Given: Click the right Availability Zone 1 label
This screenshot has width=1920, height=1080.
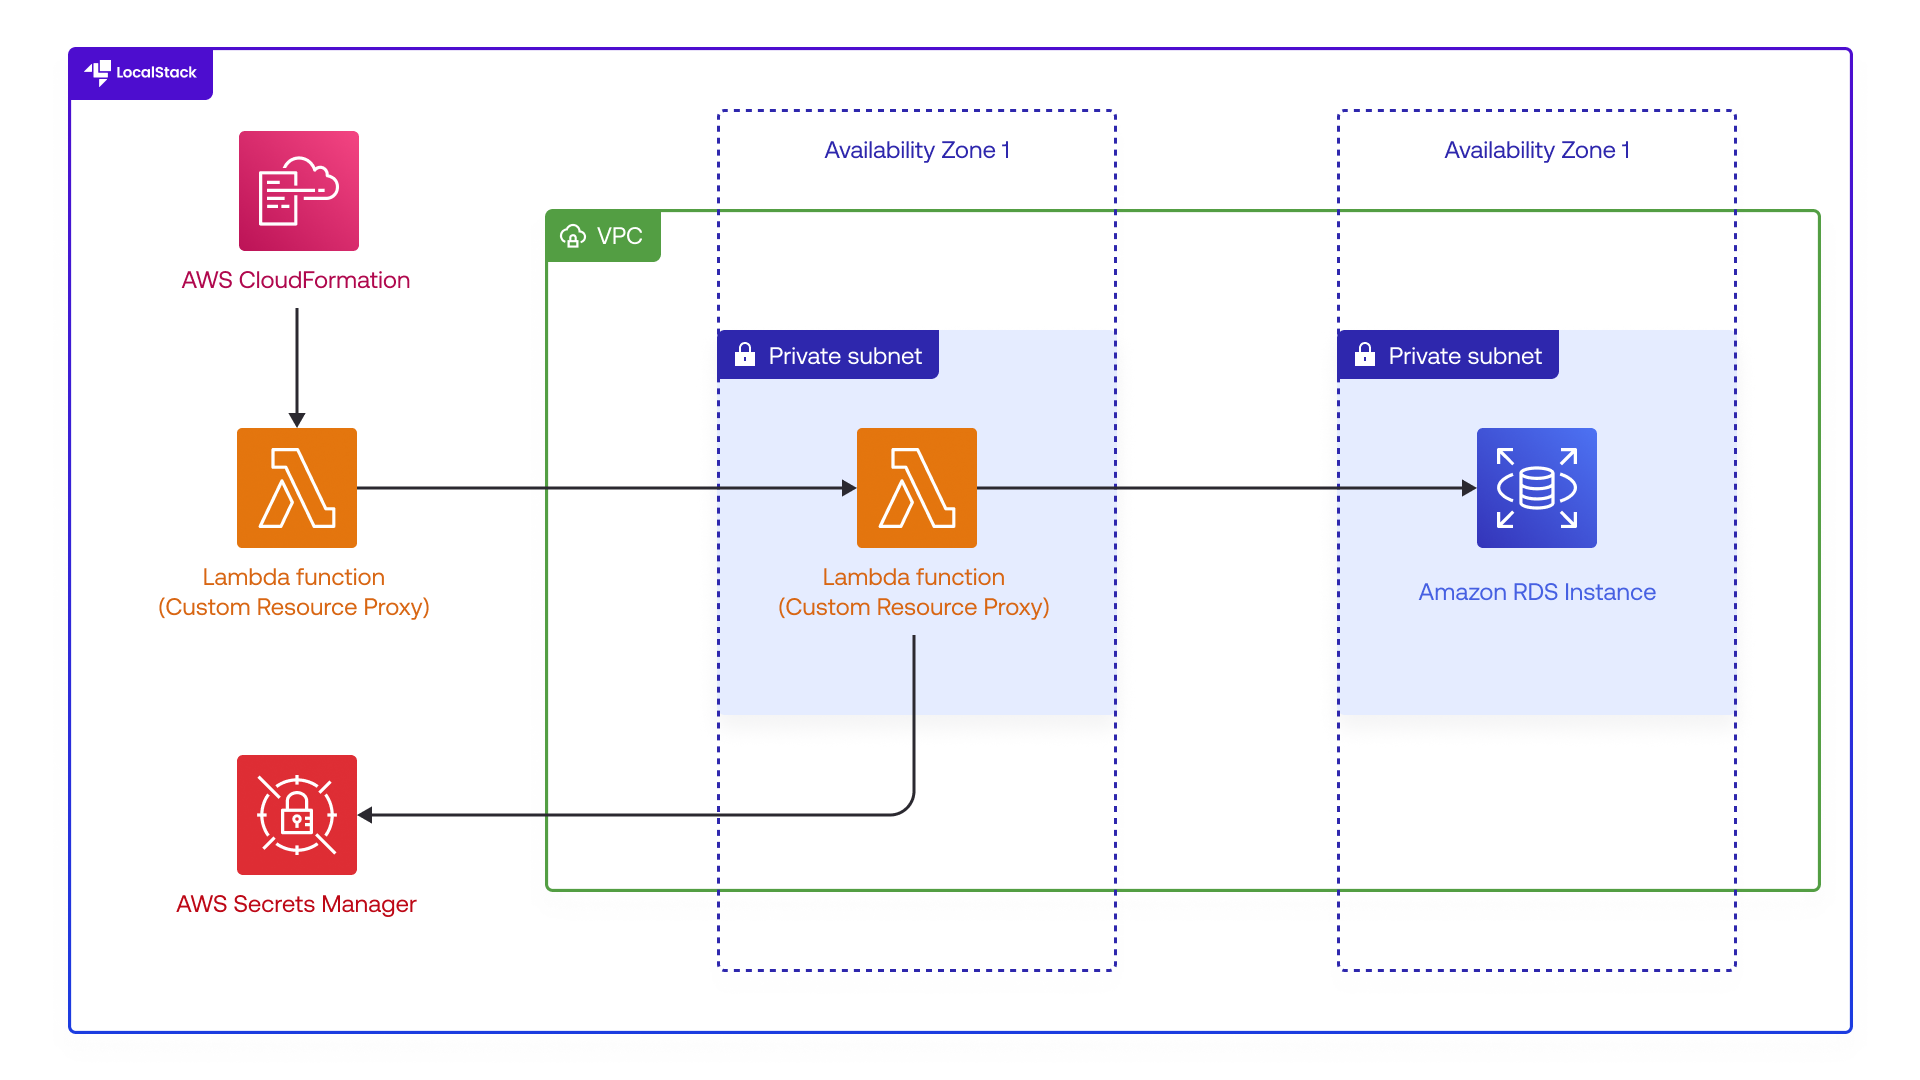Looking at the screenshot, I should click(x=1537, y=150).
